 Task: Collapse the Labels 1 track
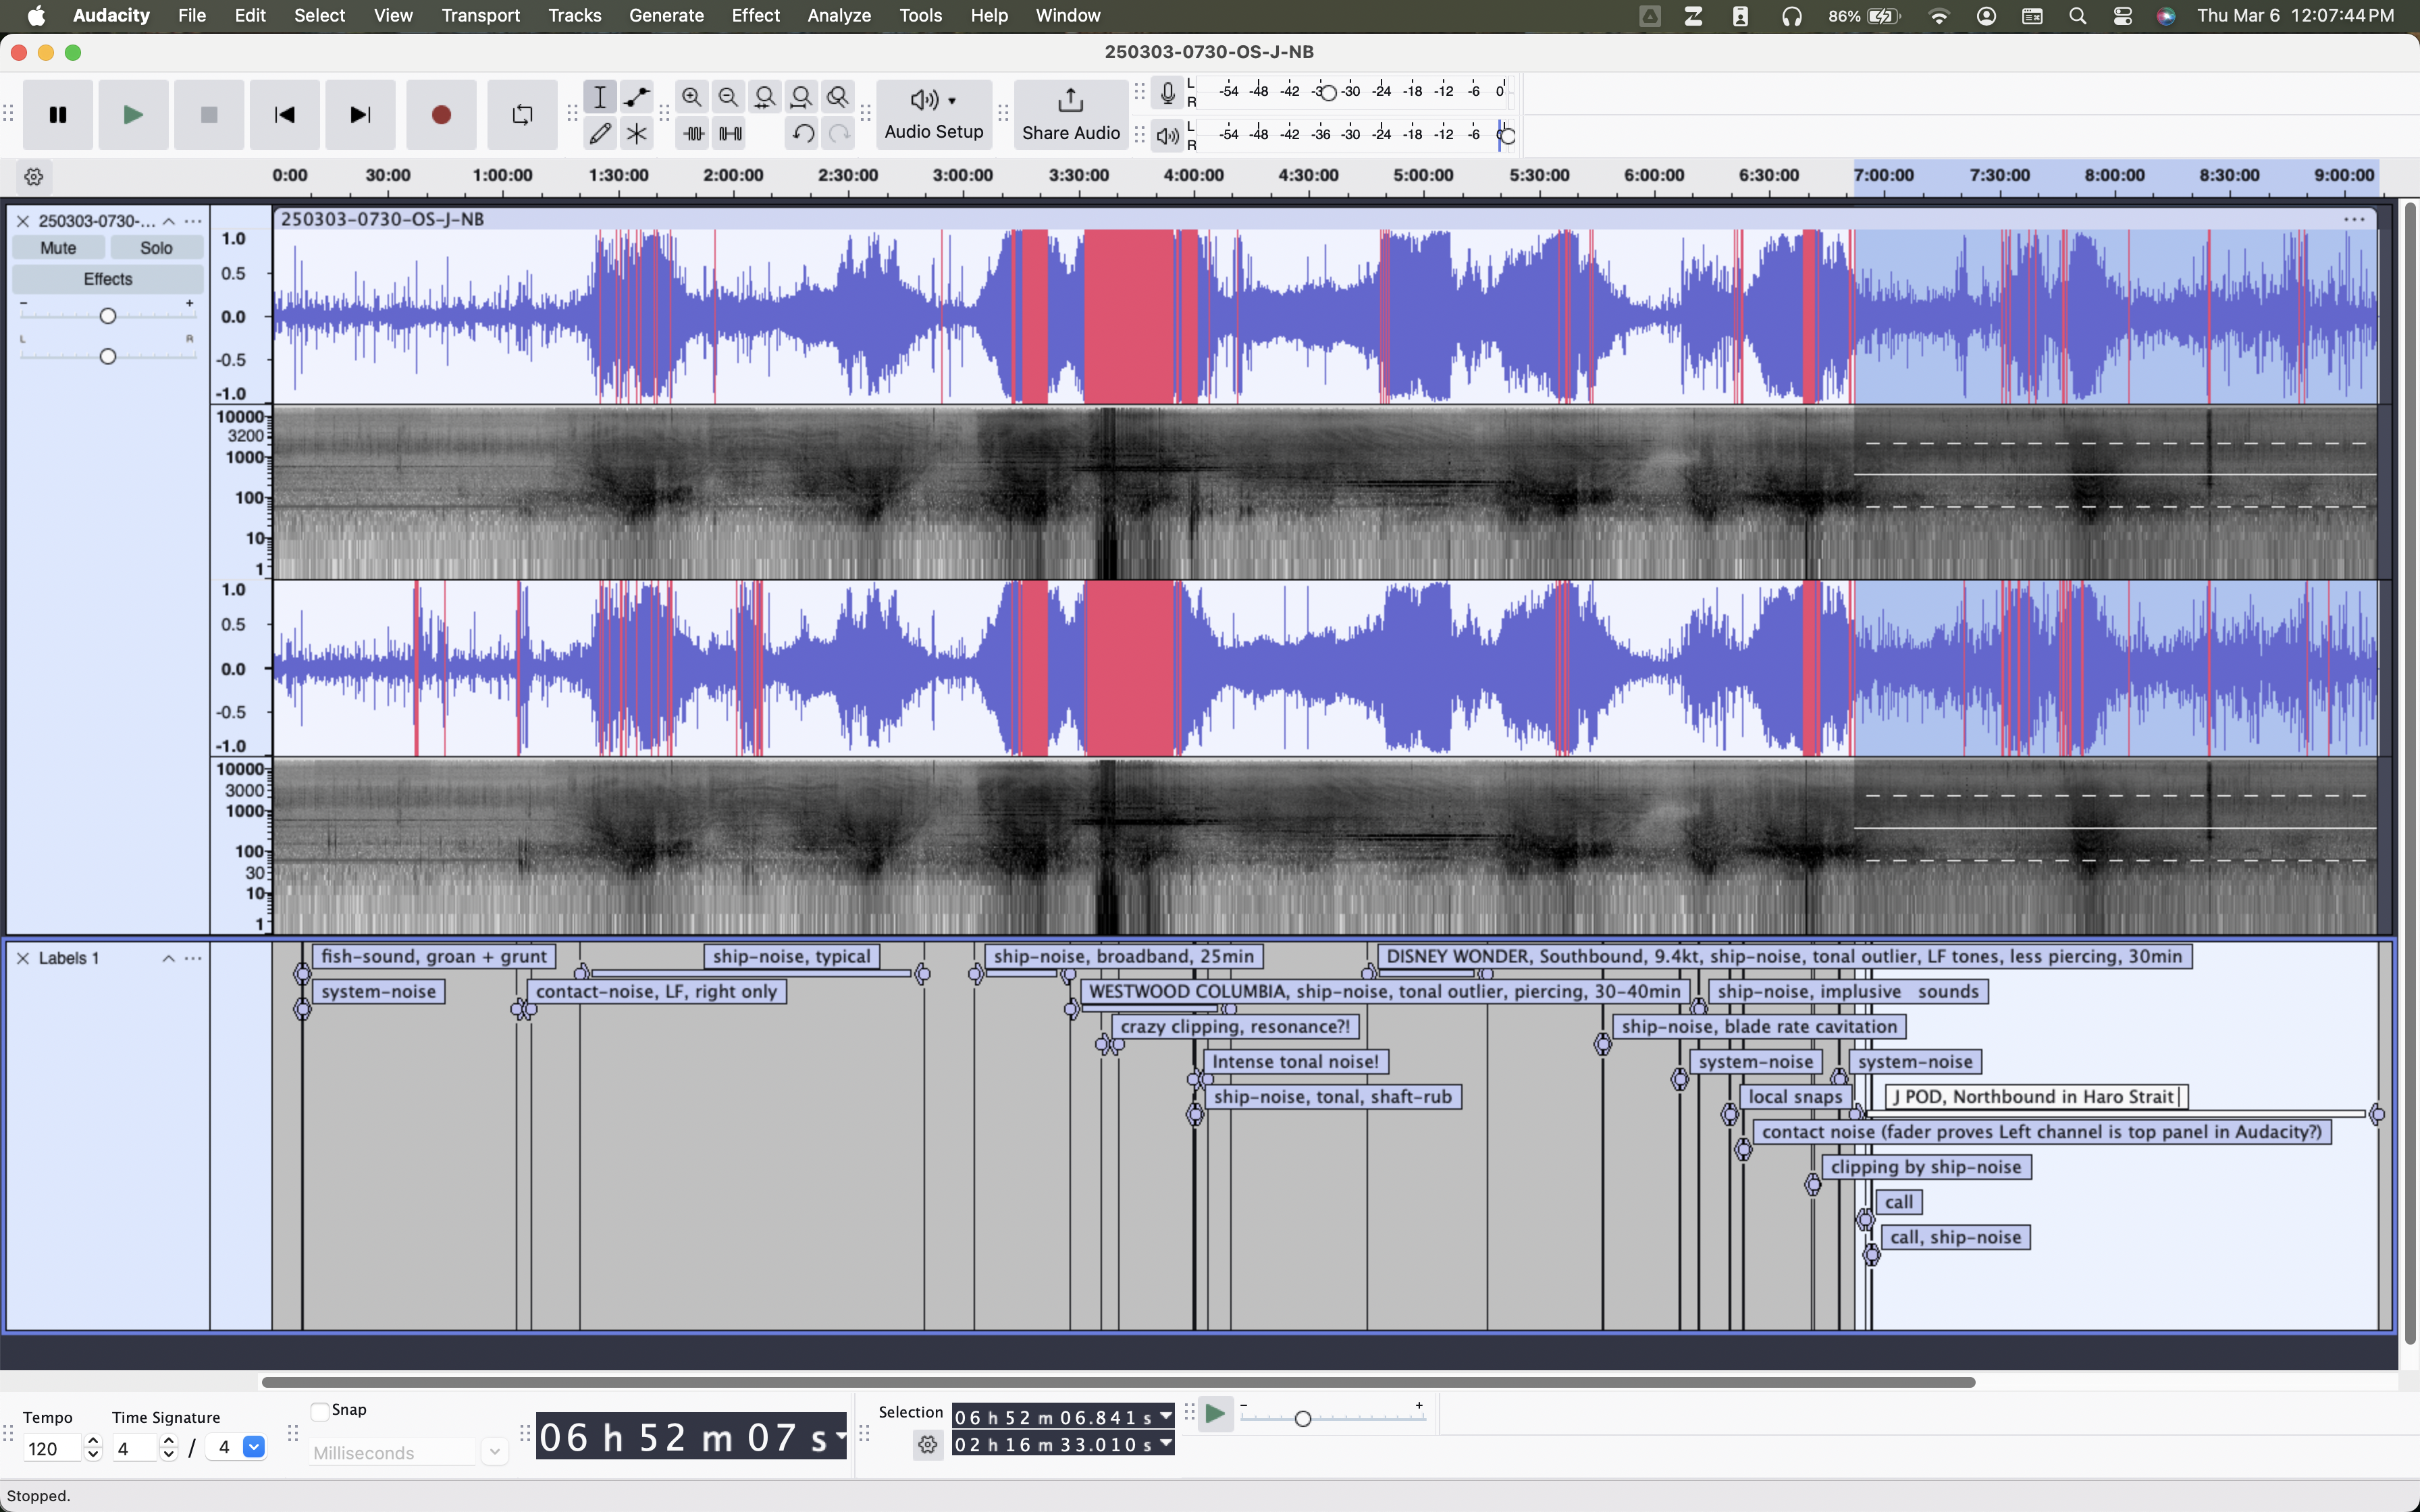(x=168, y=958)
